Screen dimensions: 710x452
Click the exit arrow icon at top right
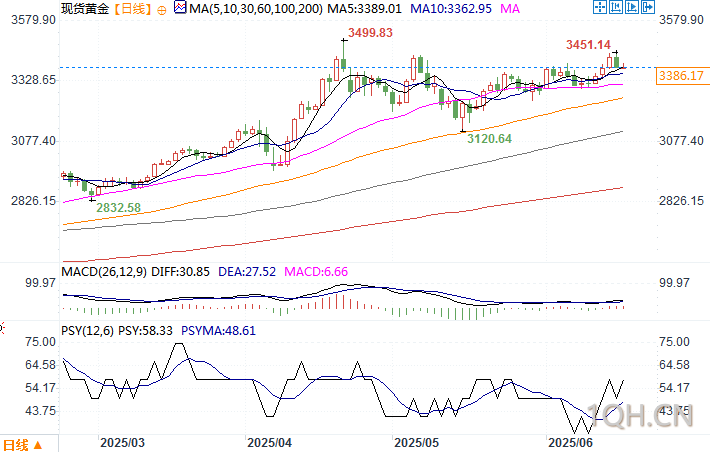[648, 7]
